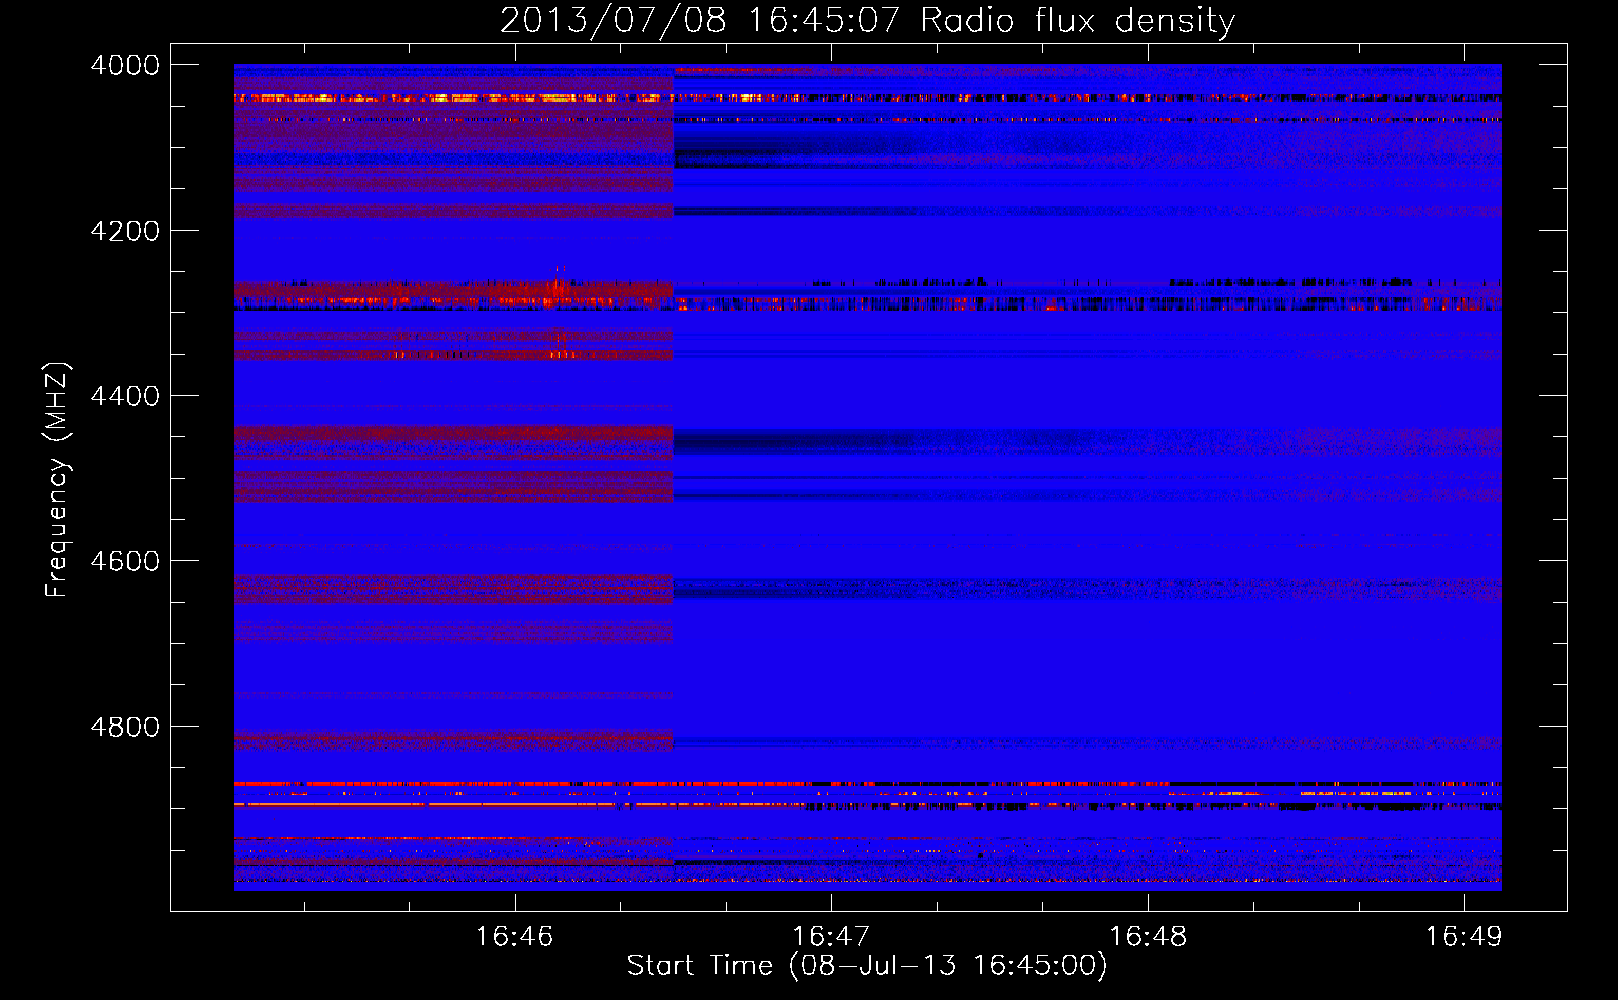Click the '4000' frequency axis label
This screenshot has width=1618, height=1000.
(x=125, y=65)
